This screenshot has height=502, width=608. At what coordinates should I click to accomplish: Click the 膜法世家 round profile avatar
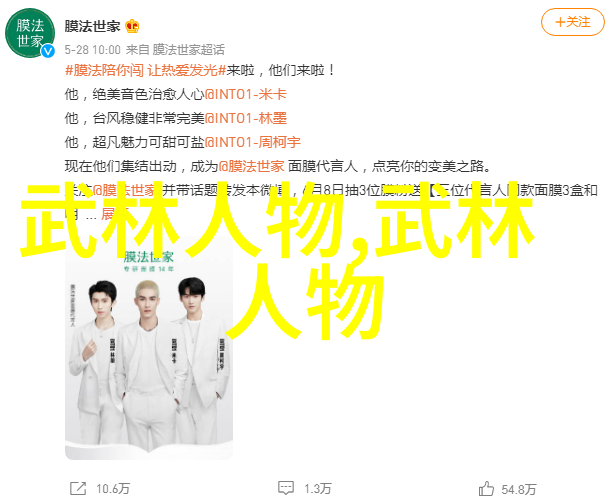click(29, 34)
